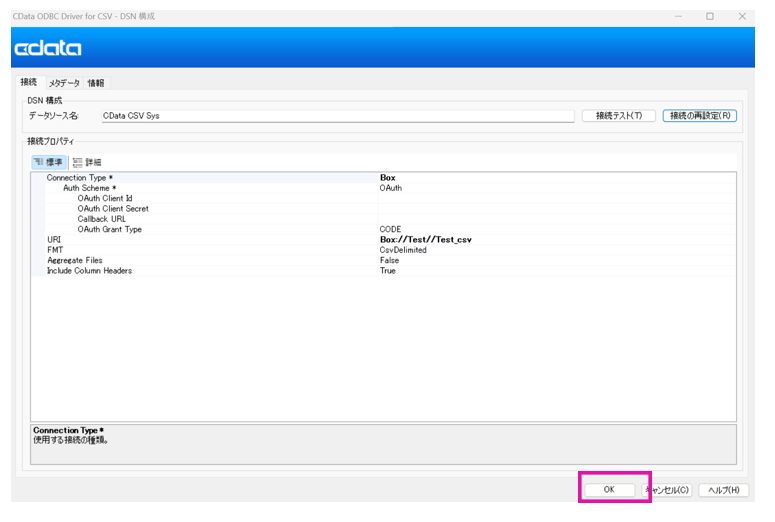
Task: Minimize the DSN configuration window
Action: (x=678, y=16)
